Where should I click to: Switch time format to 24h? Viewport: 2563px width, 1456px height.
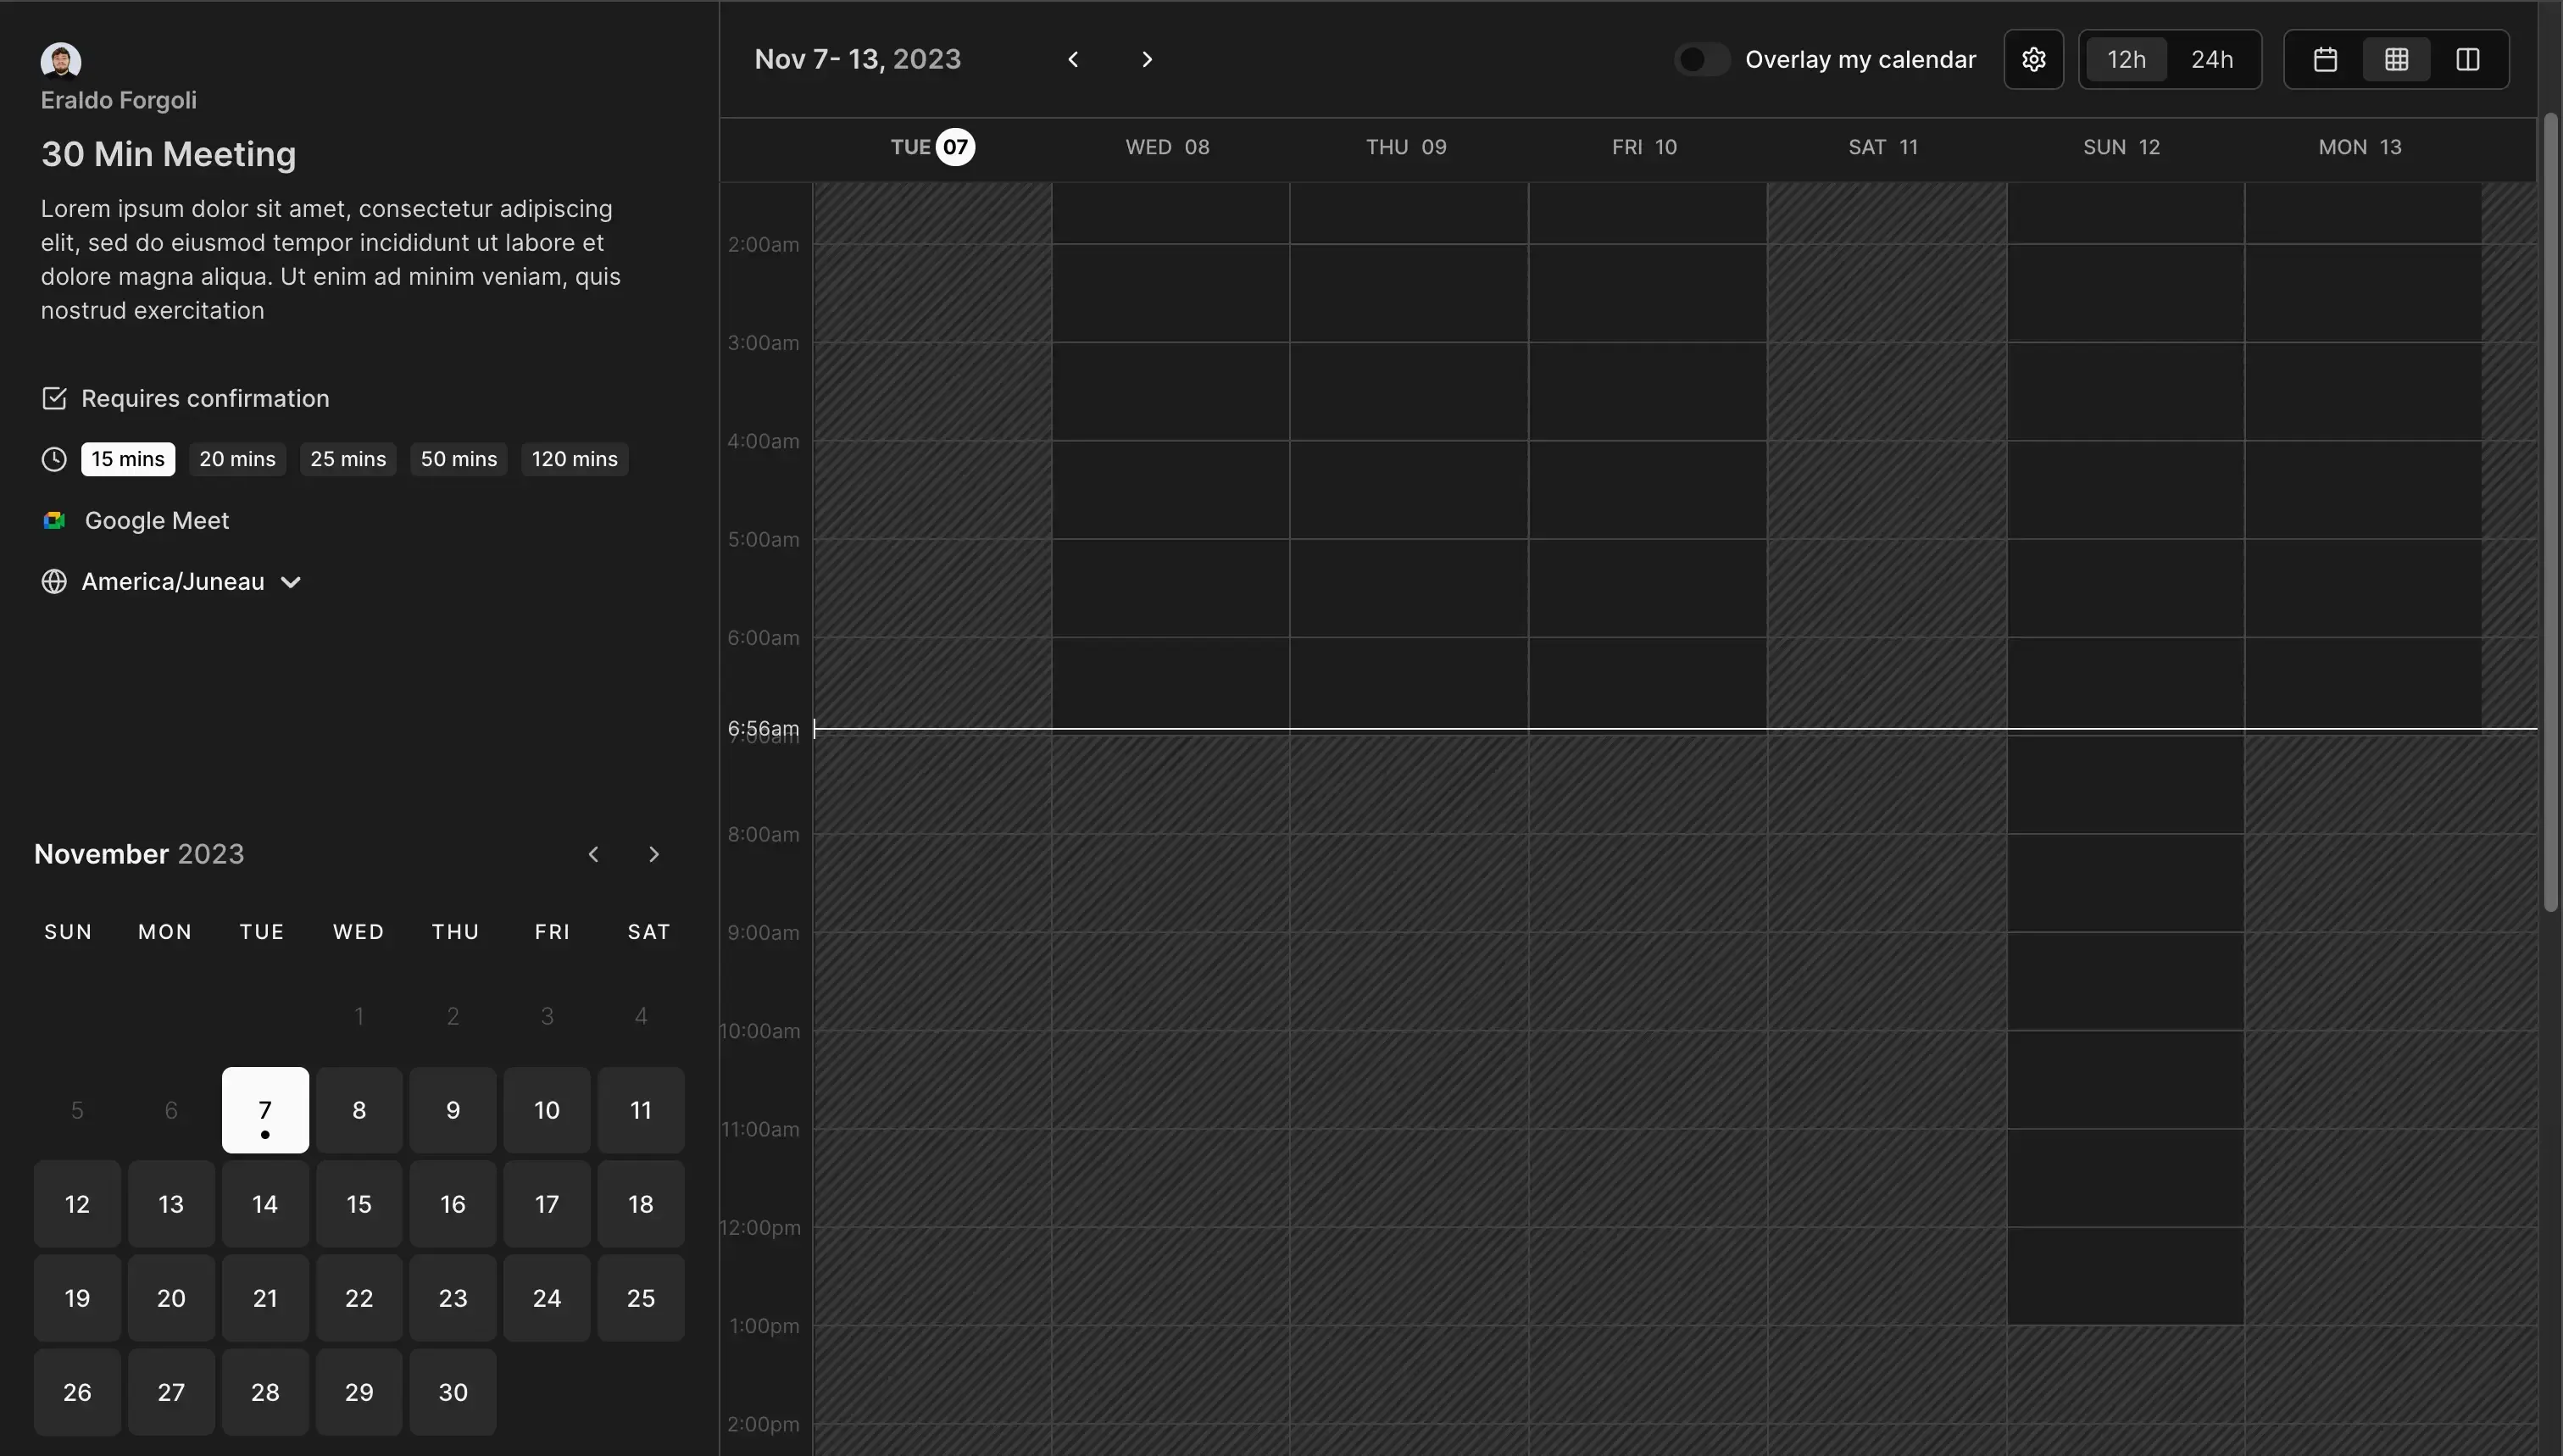[2211, 60]
